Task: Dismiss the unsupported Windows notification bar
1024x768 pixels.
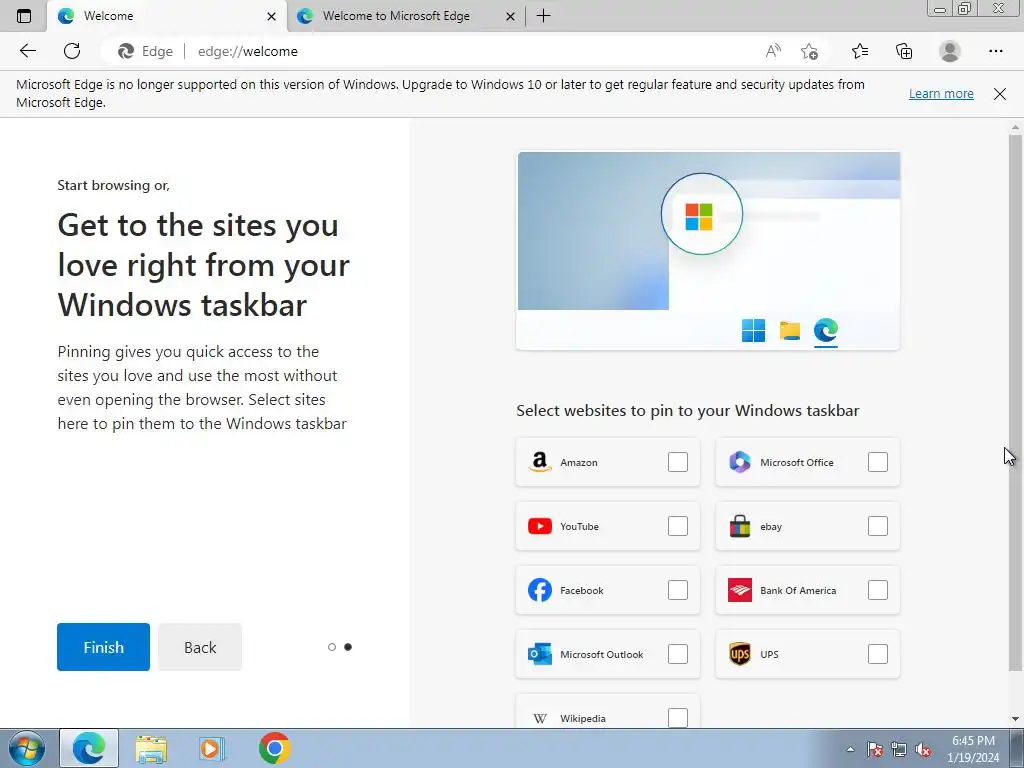Action: pyautogui.click(x=1000, y=93)
